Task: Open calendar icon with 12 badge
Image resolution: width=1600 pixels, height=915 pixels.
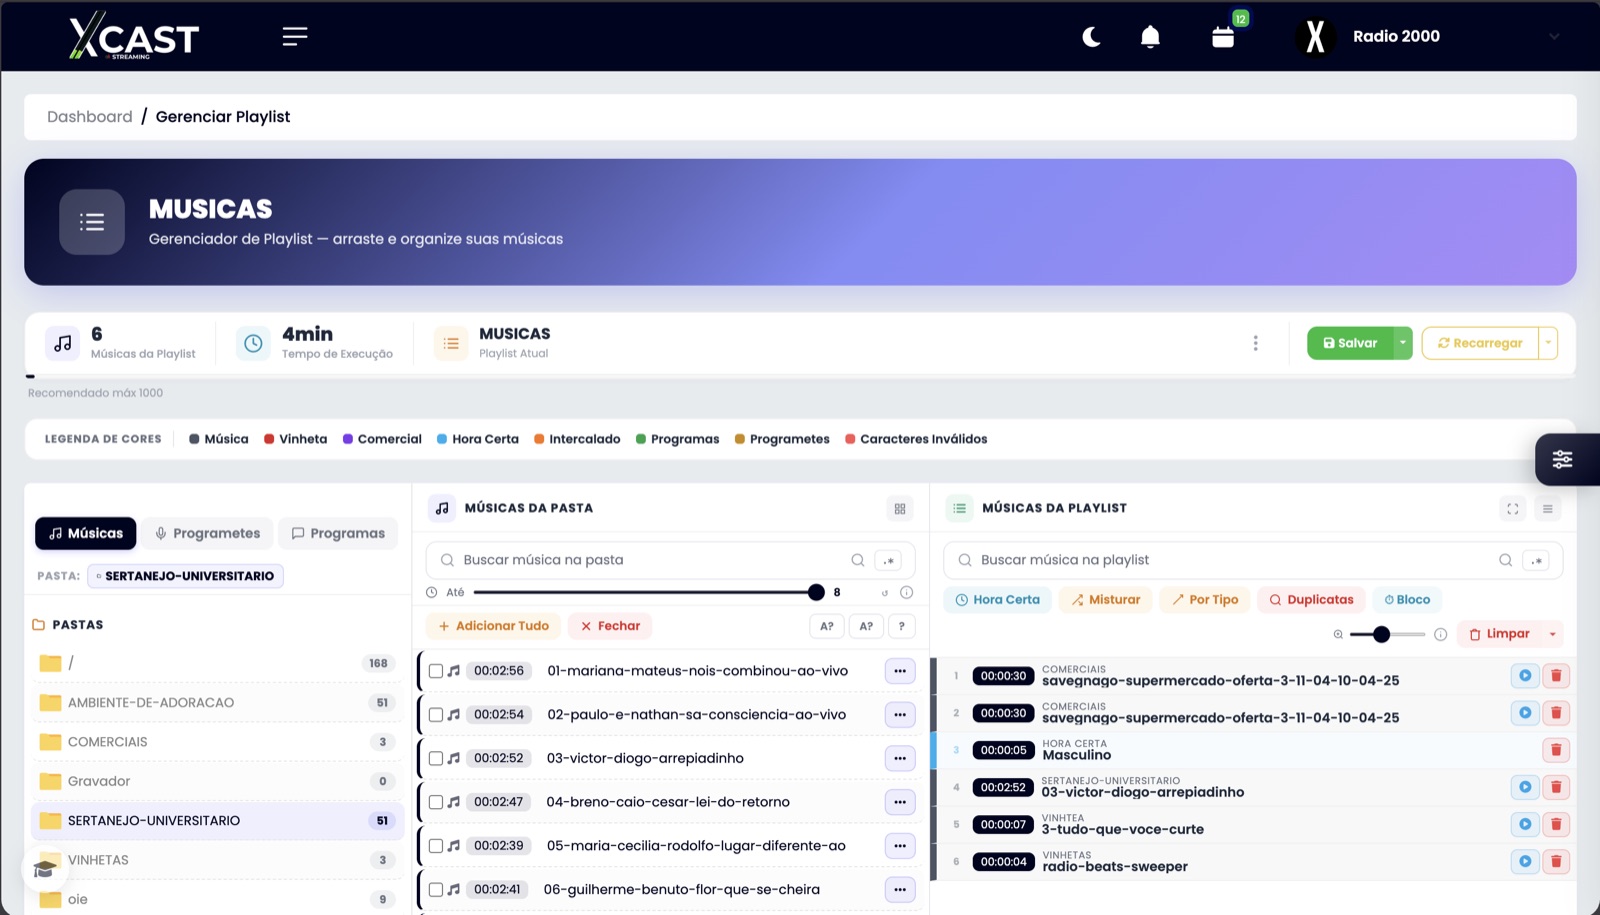Action: pos(1223,37)
